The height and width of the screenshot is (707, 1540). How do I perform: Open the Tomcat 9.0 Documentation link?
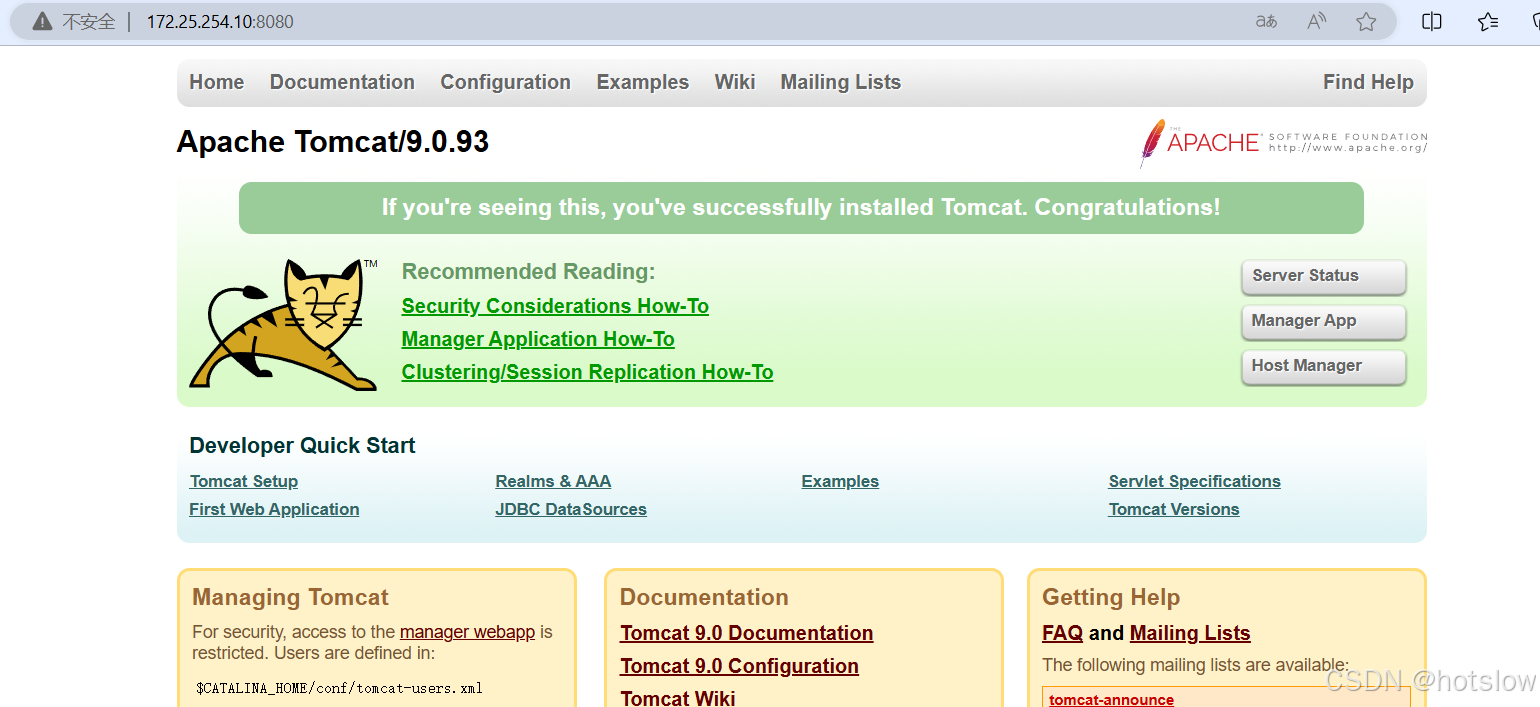point(747,633)
